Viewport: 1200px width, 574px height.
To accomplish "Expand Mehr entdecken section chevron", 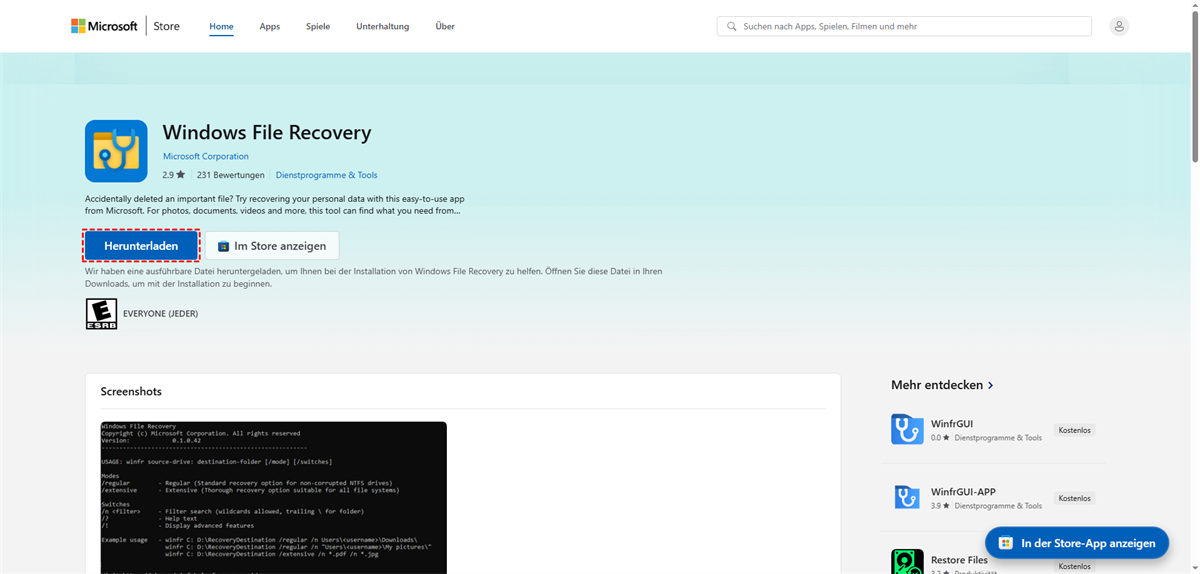I will (x=991, y=385).
